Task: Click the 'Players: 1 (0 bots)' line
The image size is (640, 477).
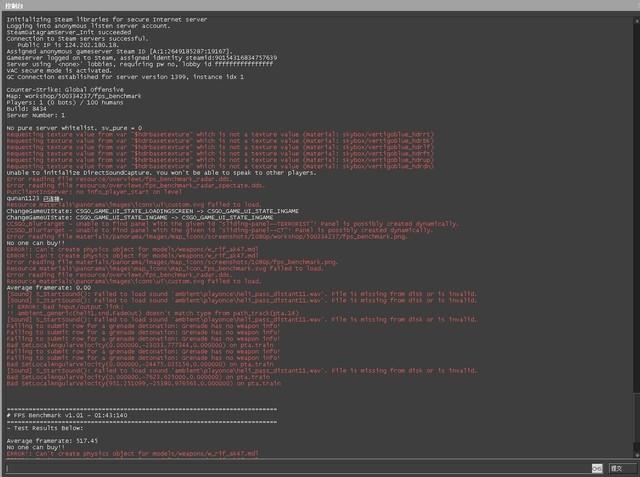Action: pyautogui.click(x=64, y=102)
